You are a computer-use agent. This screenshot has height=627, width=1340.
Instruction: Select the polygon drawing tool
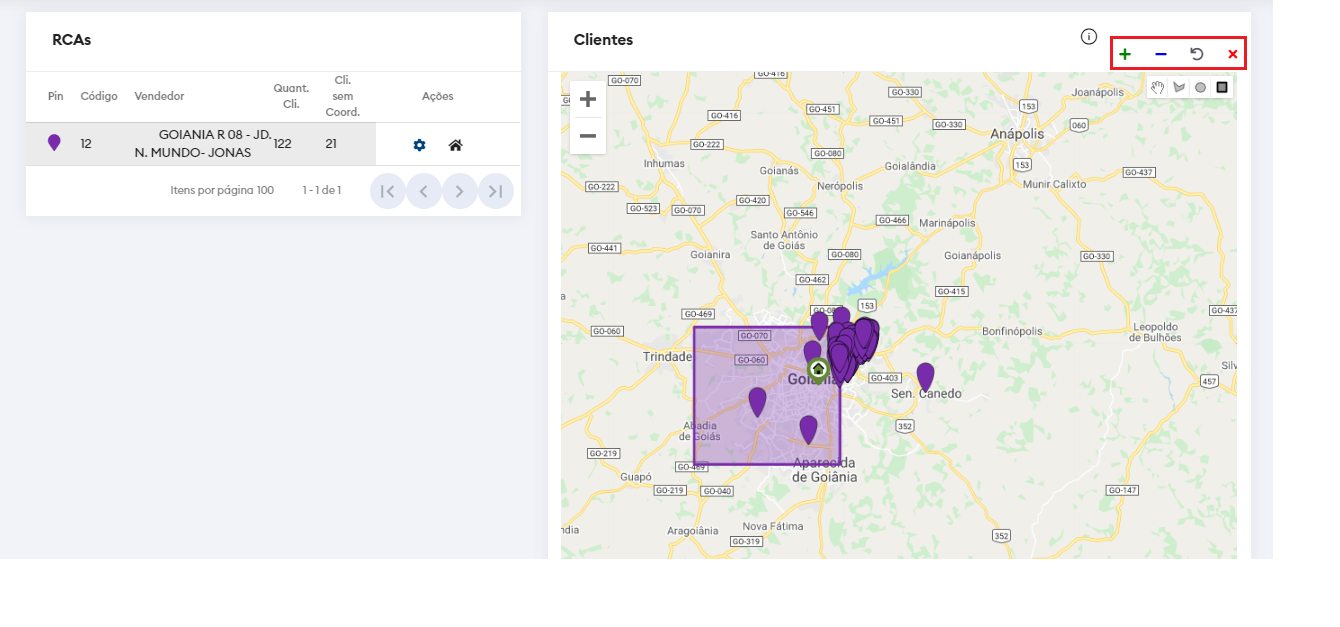pyautogui.click(x=1179, y=87)
